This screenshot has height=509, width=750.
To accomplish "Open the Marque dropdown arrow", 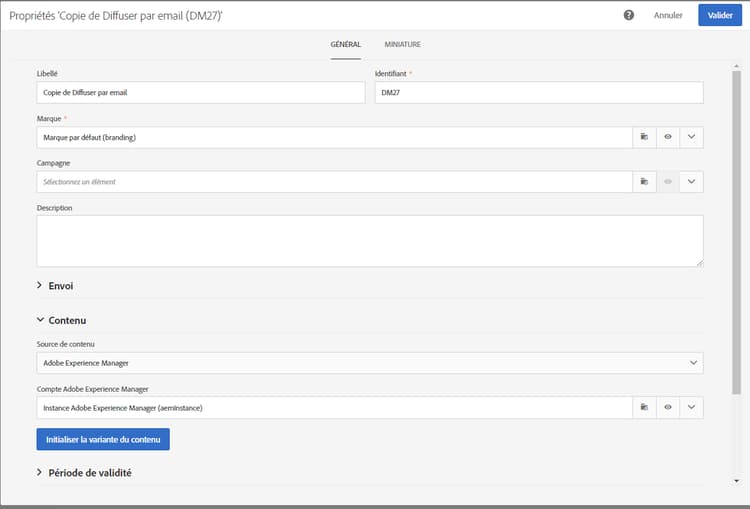I will click(691, 137).
